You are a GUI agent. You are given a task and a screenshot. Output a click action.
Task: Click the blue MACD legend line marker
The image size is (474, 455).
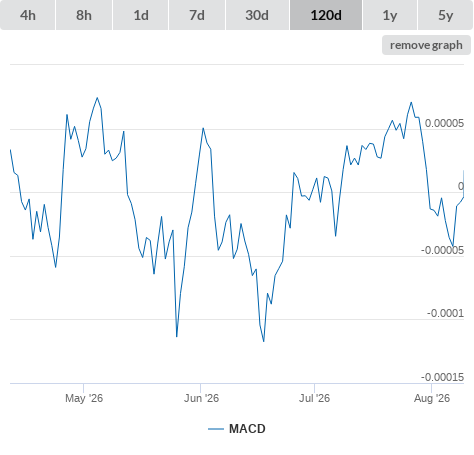click(216, 429)
